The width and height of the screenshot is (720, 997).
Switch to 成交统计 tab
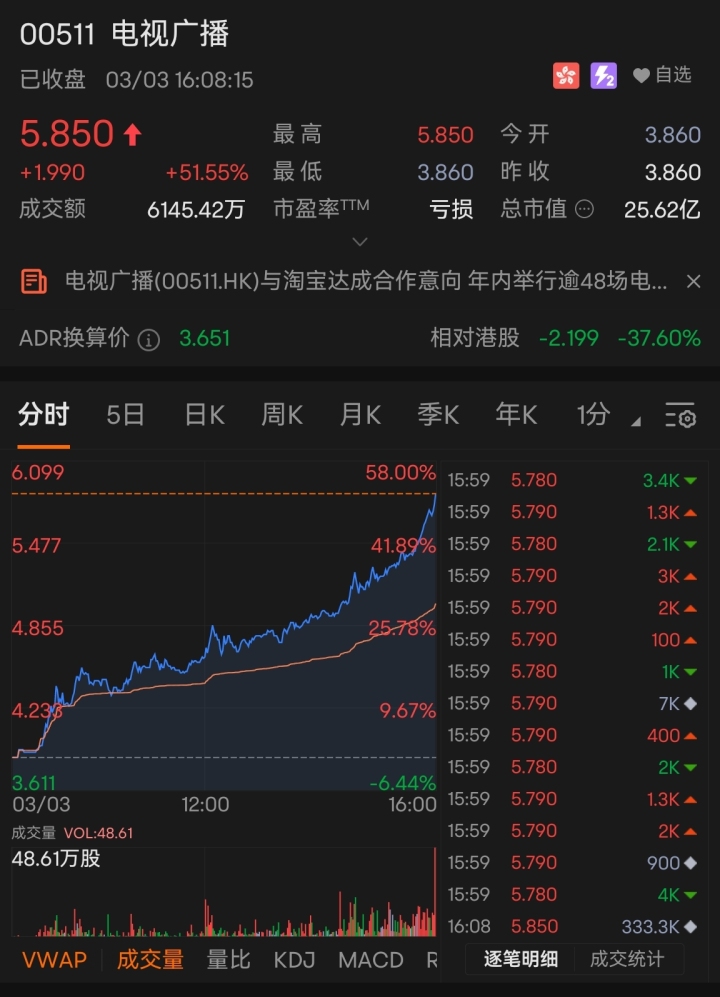tap(627, 960)
